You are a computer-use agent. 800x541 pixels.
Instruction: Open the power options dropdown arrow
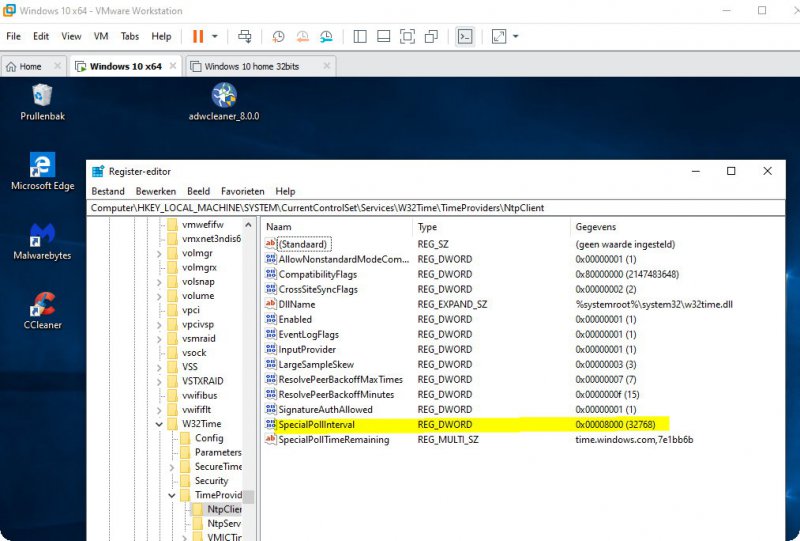[215, 36]
